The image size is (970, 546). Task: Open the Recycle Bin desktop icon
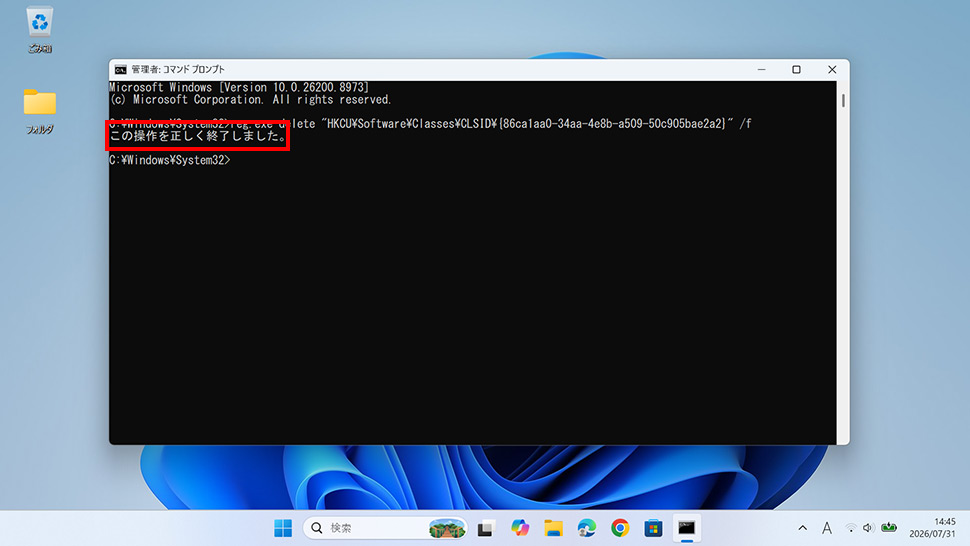(x=40, y=29)
